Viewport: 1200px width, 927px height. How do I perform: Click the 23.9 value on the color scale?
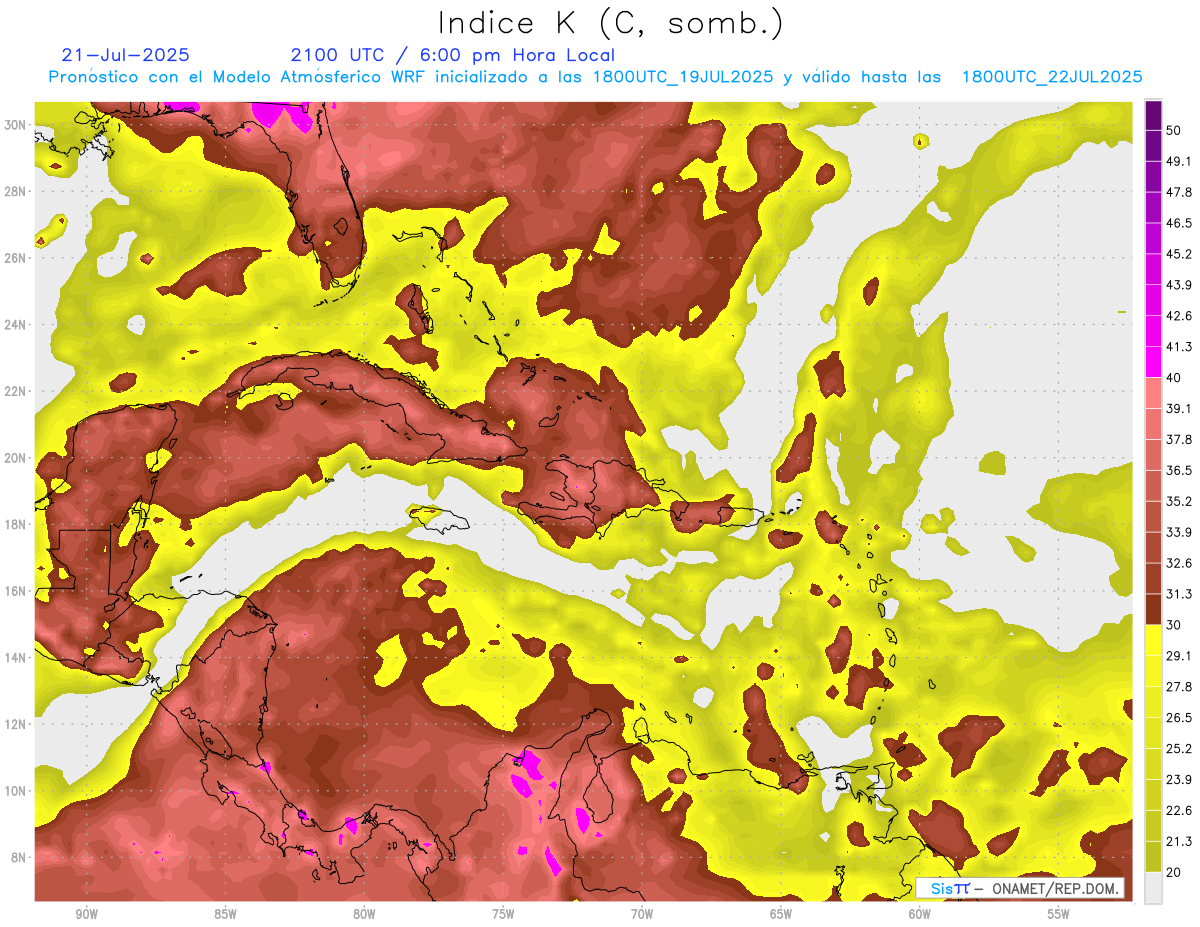coord(1179,779)
